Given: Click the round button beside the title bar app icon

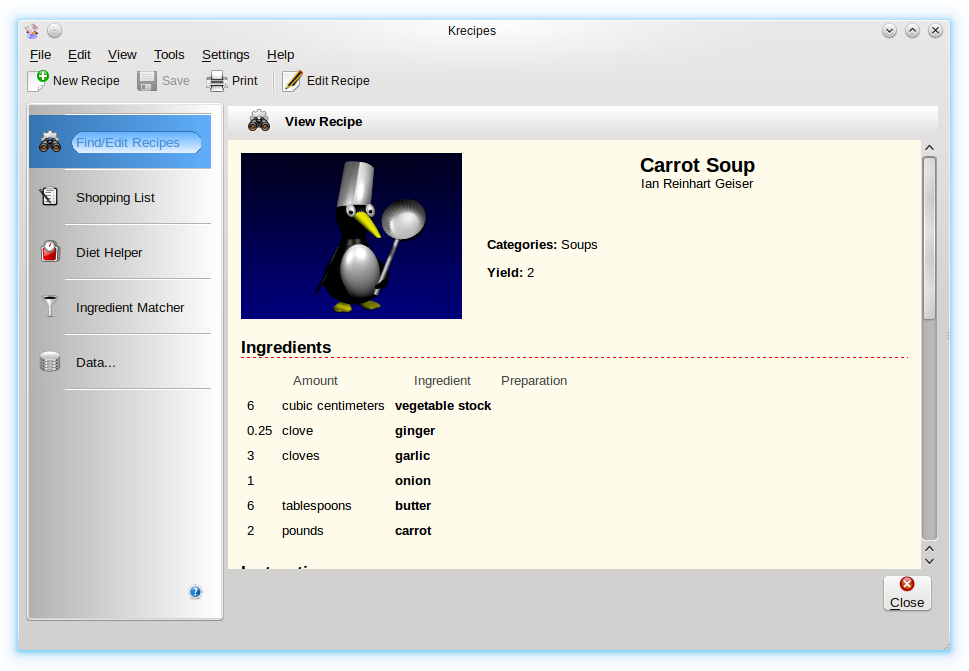Looking at the screenshot, I should [x=54, y=30].
